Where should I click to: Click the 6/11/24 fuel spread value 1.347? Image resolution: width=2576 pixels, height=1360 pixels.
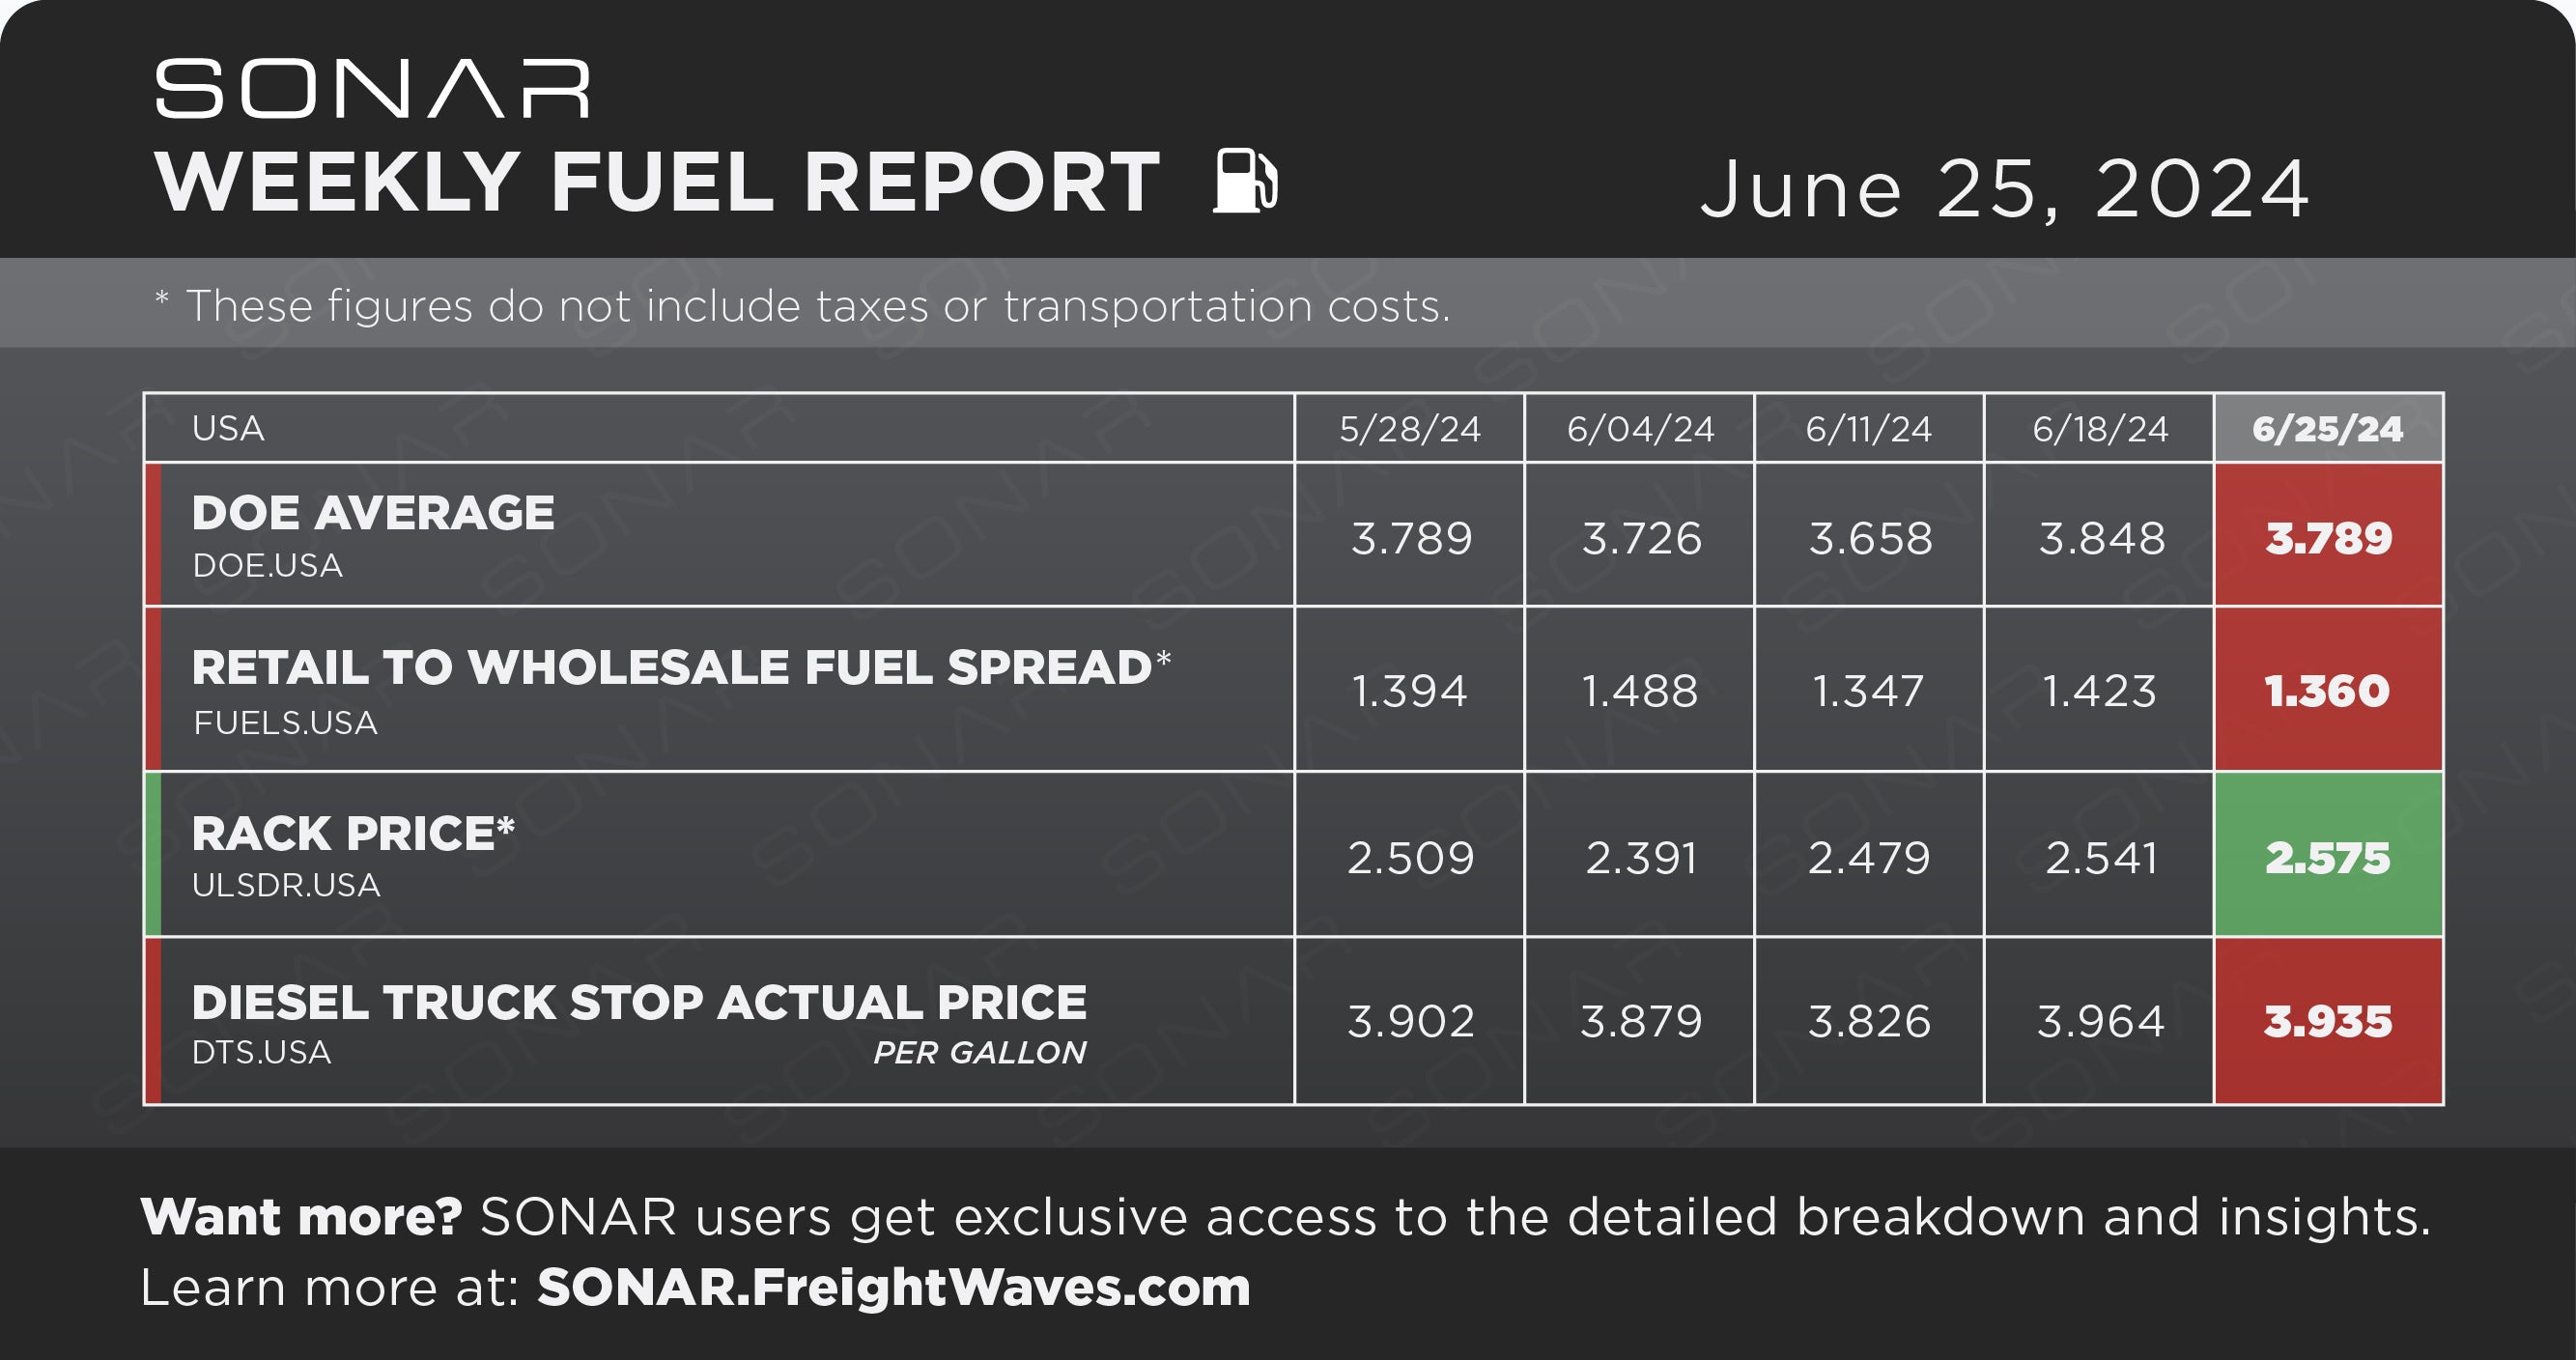[x=1868, y=691]
